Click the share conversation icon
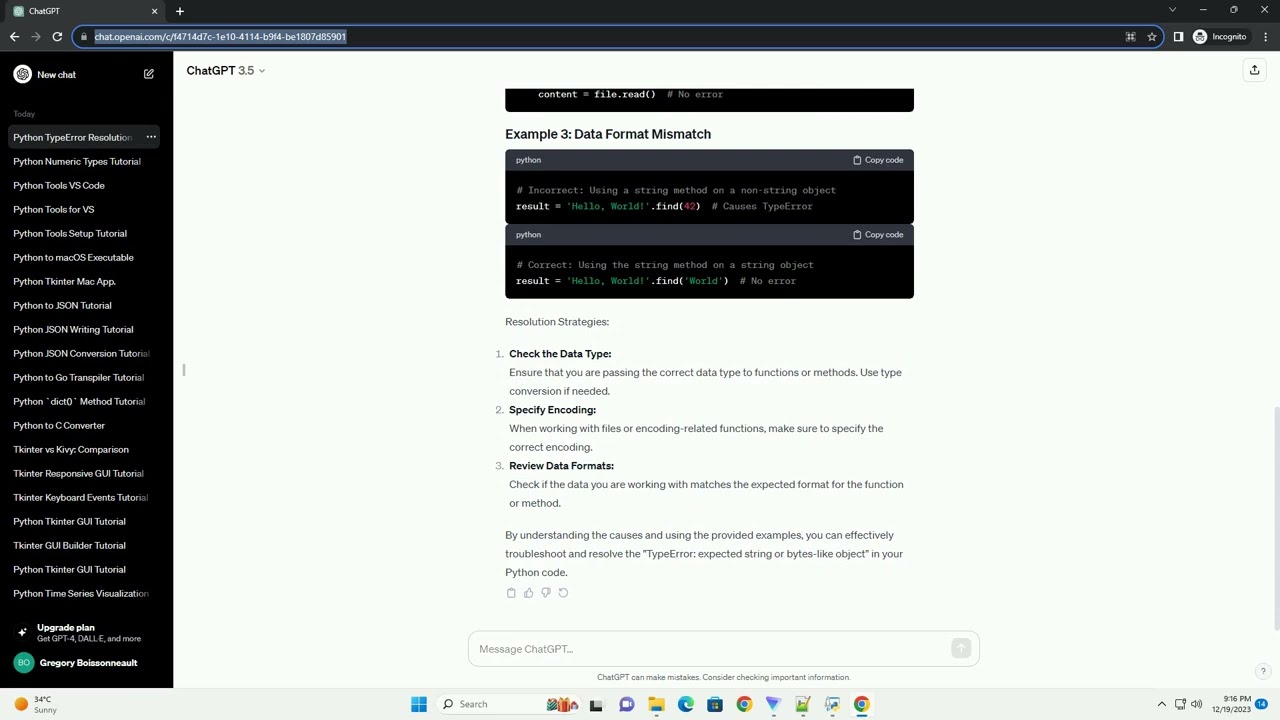 1254,70
